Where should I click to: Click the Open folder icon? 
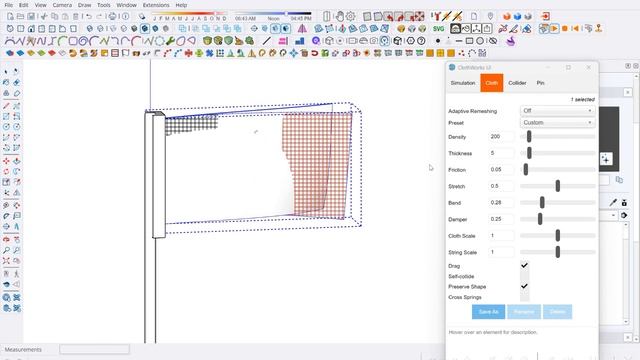(21, 17)
